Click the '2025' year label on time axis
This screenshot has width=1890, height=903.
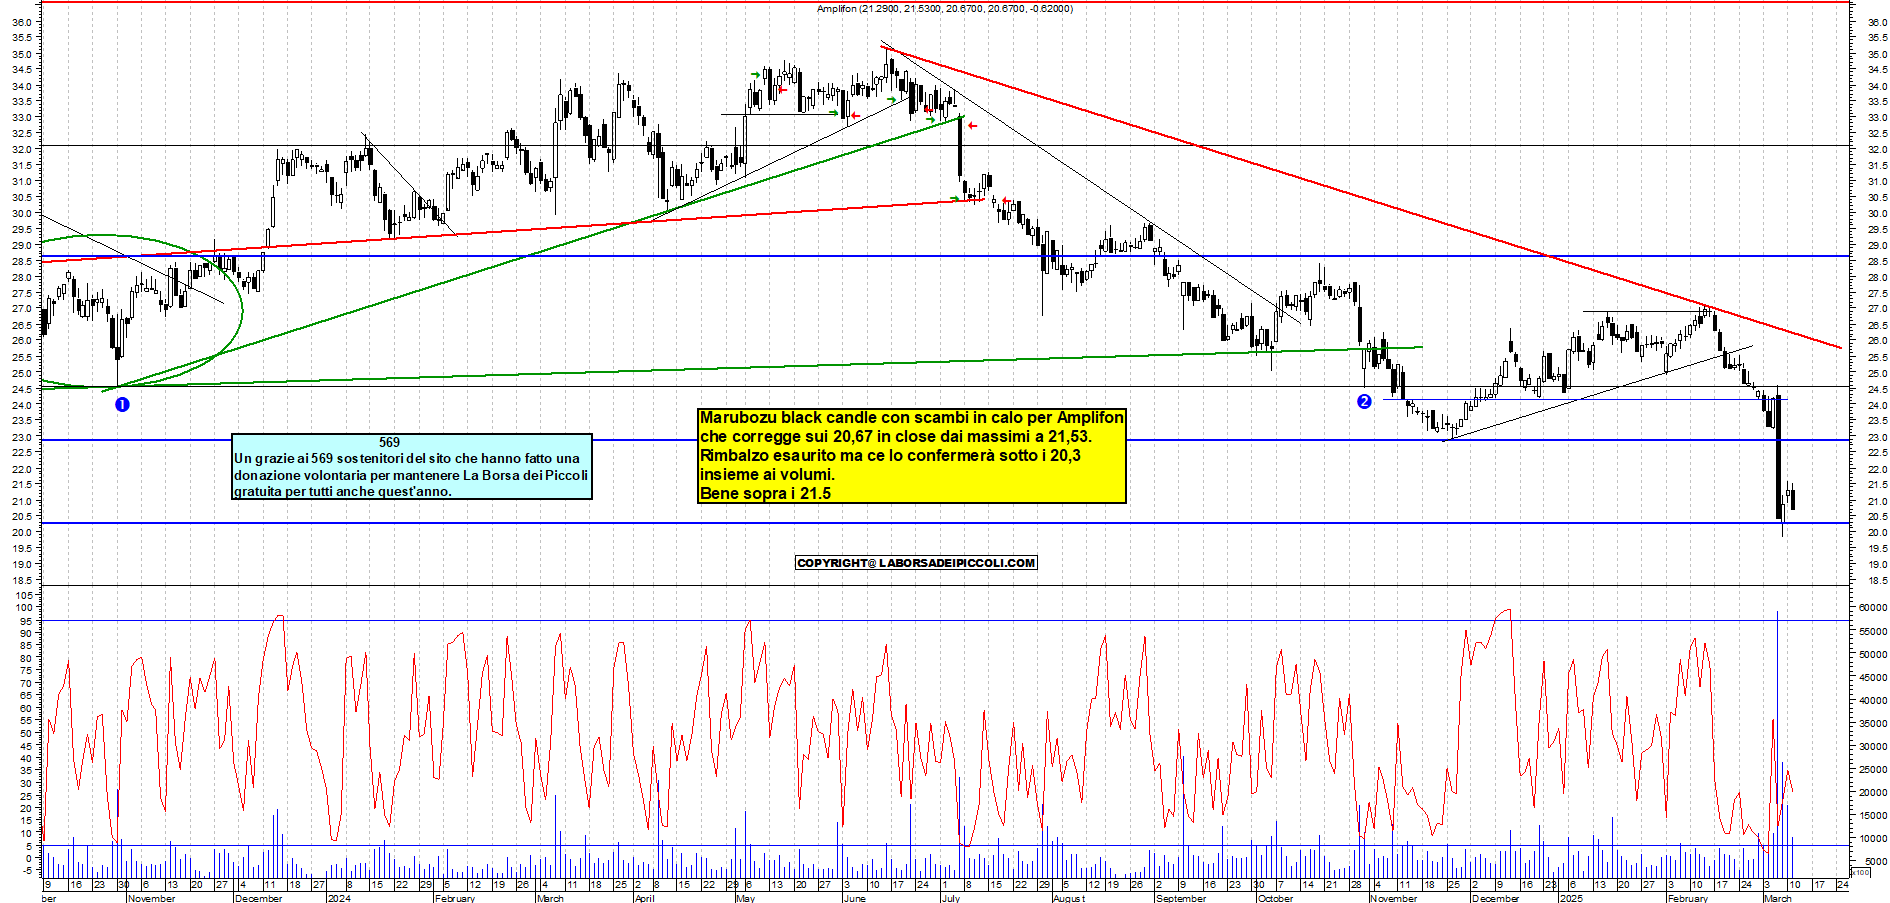(x=1572, y=898)
